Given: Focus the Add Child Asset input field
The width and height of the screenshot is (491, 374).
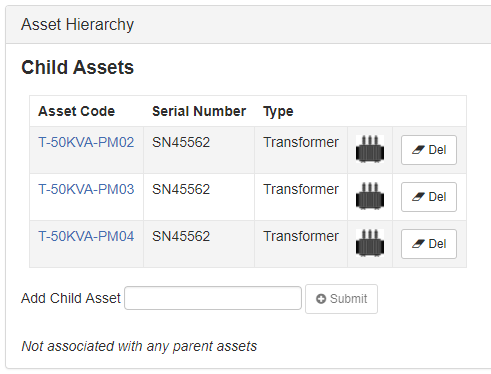Looking at the screenshot, I should pyautogui.click(x=213, y=298).
